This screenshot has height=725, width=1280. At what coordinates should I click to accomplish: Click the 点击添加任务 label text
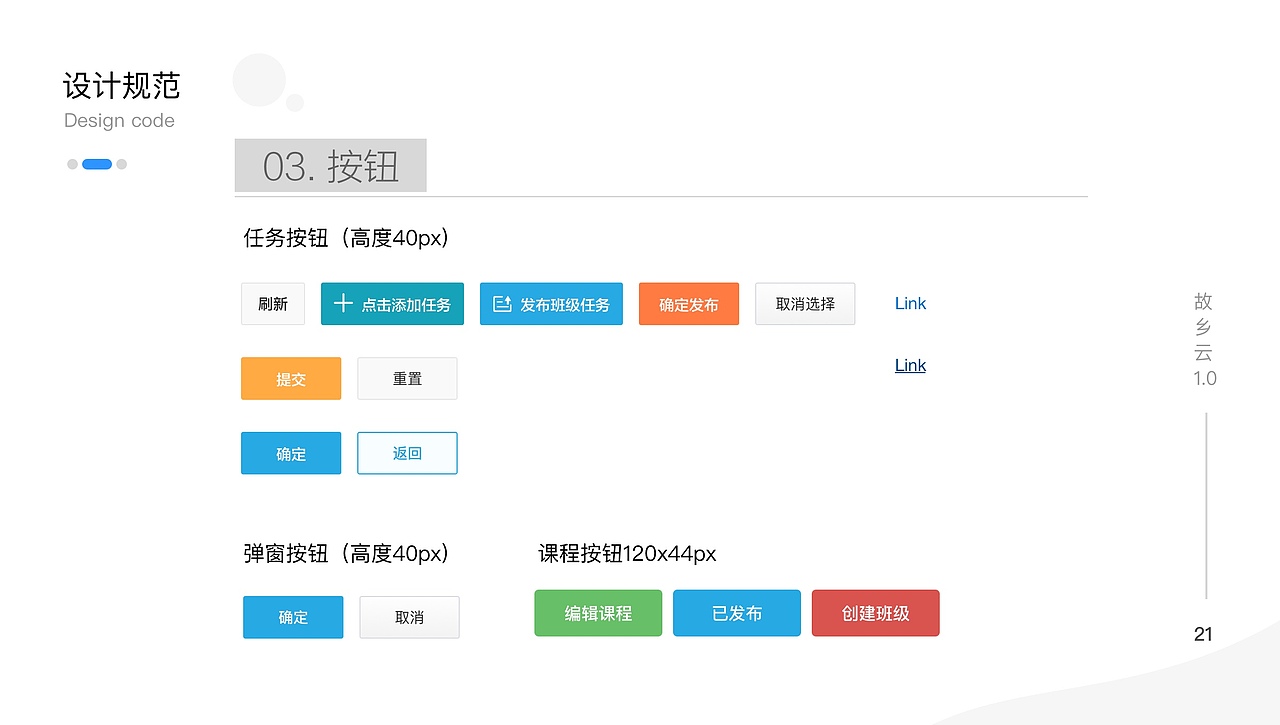click(406, 305)
